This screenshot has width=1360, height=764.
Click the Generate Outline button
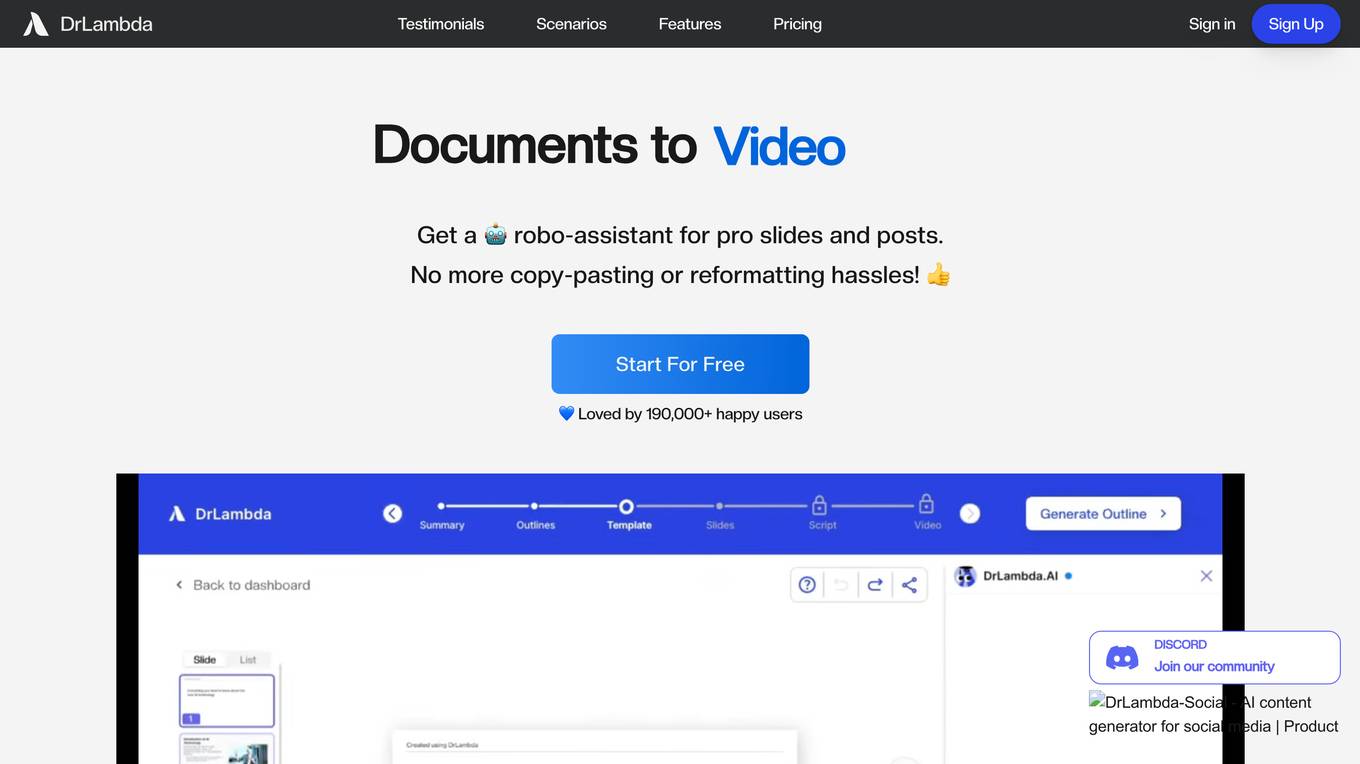[x=1103, y=513]
